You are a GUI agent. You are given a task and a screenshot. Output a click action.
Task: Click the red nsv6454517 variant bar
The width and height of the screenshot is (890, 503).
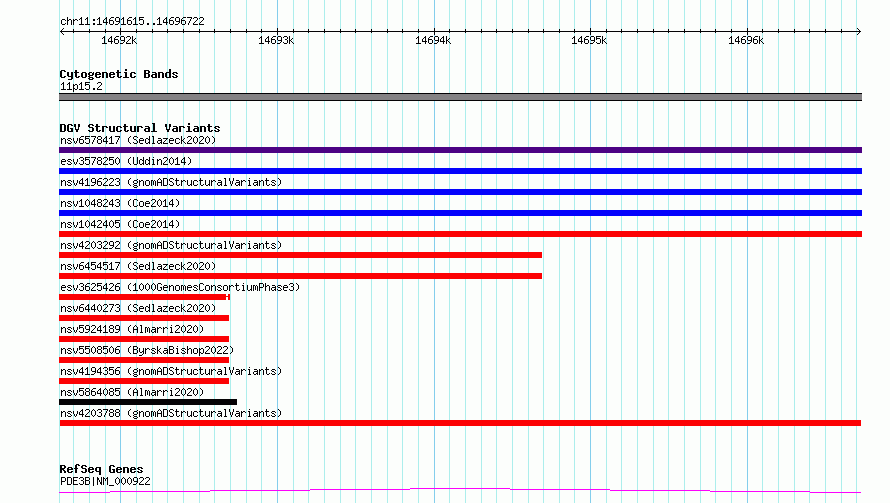(300, 276)
